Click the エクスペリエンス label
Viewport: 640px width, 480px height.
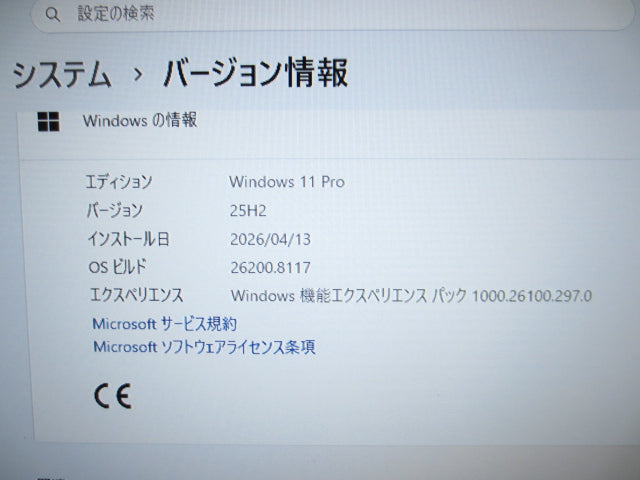click(x=136, y=295)
